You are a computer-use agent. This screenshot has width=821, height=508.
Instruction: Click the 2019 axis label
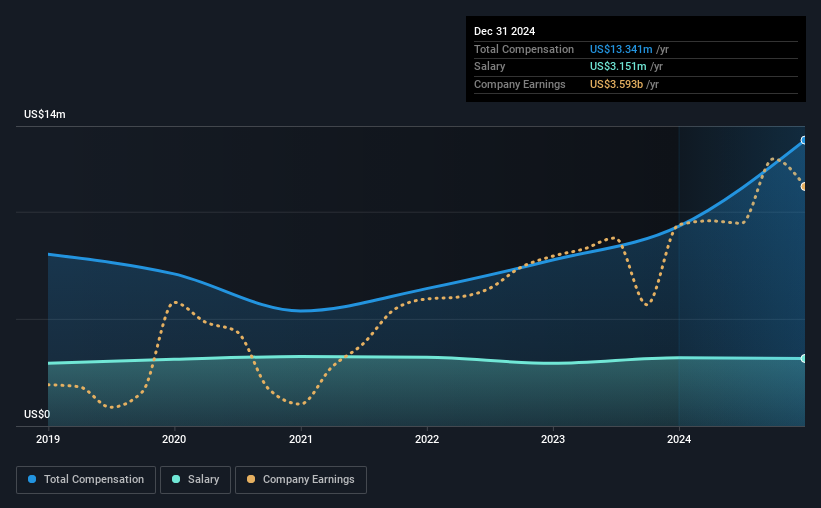coord(48,439)
